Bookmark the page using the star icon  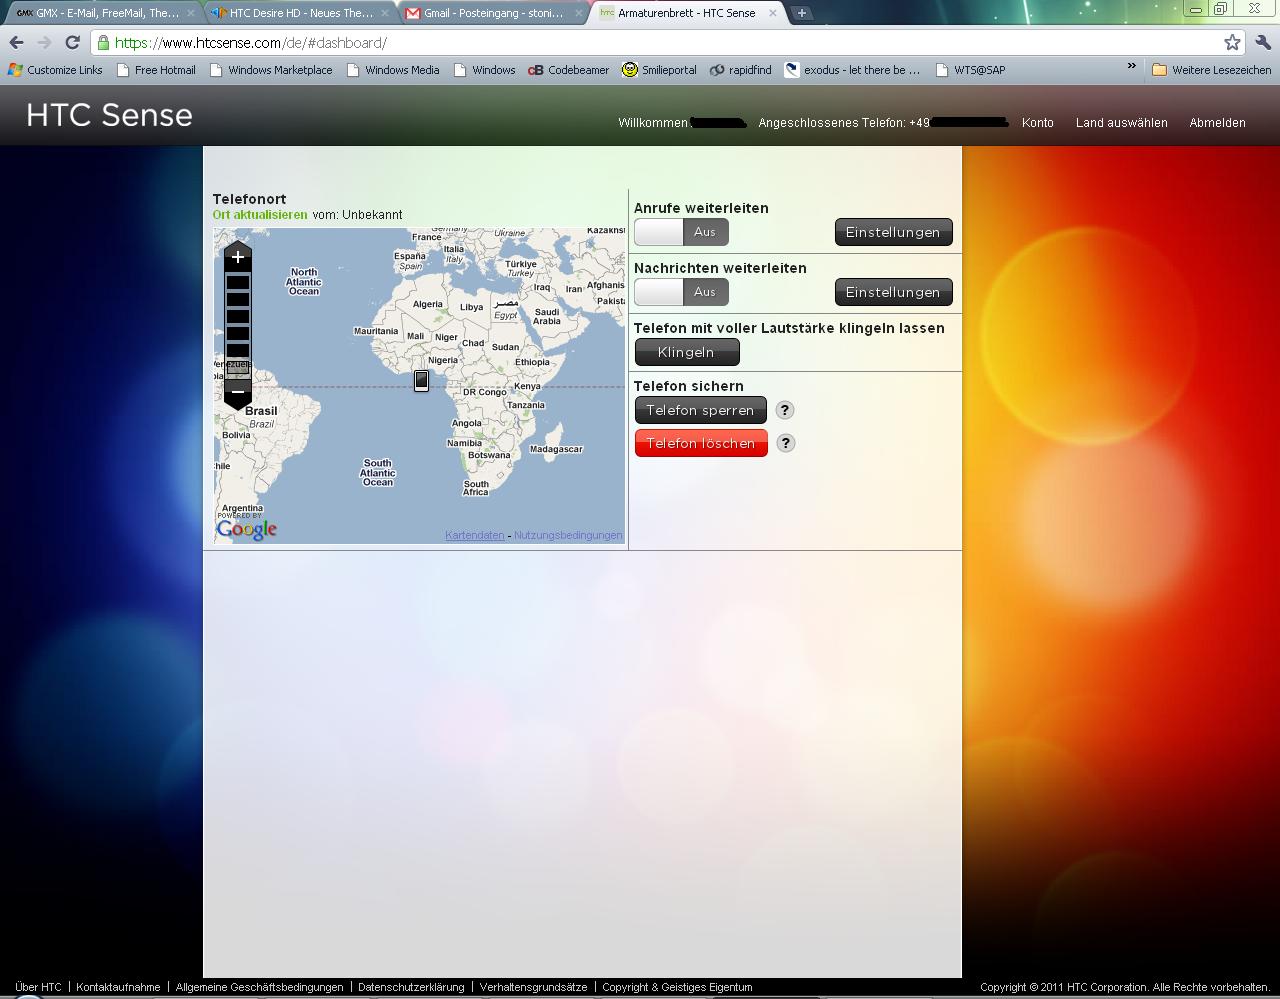coord(1232,42)
